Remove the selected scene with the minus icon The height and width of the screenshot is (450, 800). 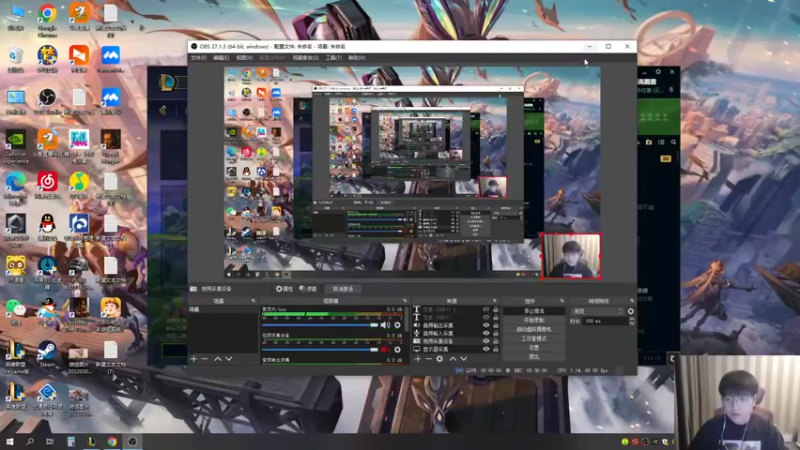coord(205,359)
